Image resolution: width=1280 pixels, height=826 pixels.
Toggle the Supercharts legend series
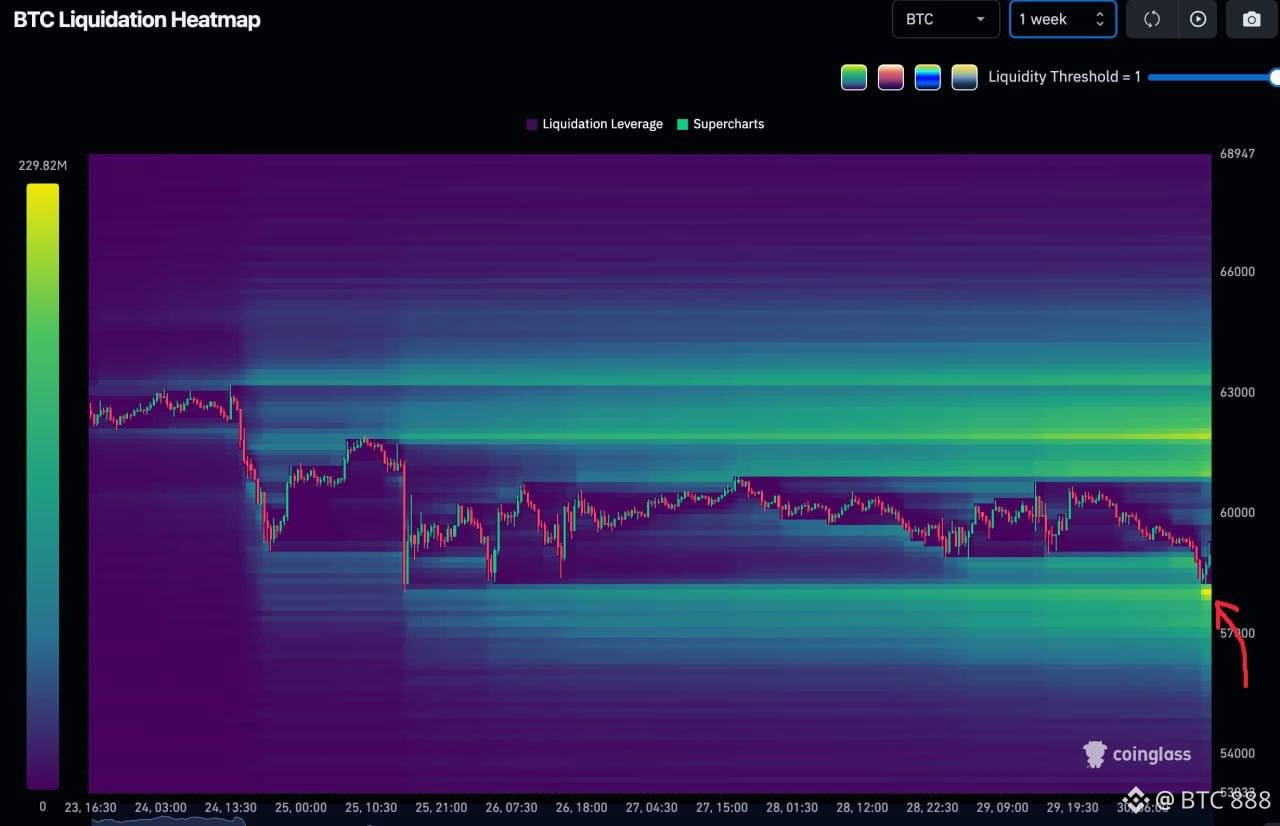[x=720, y=124]
